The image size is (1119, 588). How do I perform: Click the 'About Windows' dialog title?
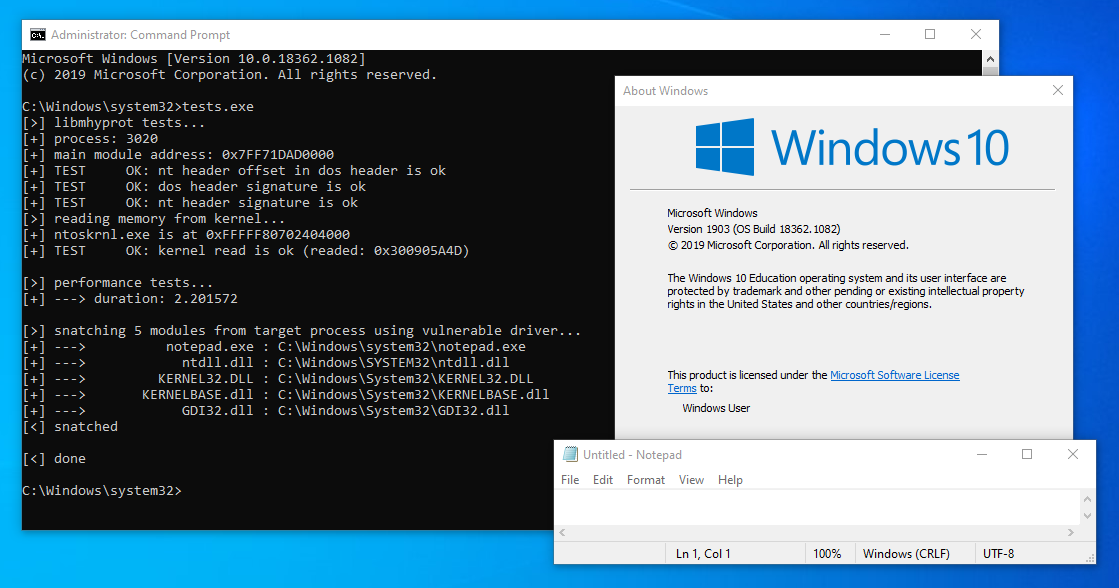tap(665, 91)
